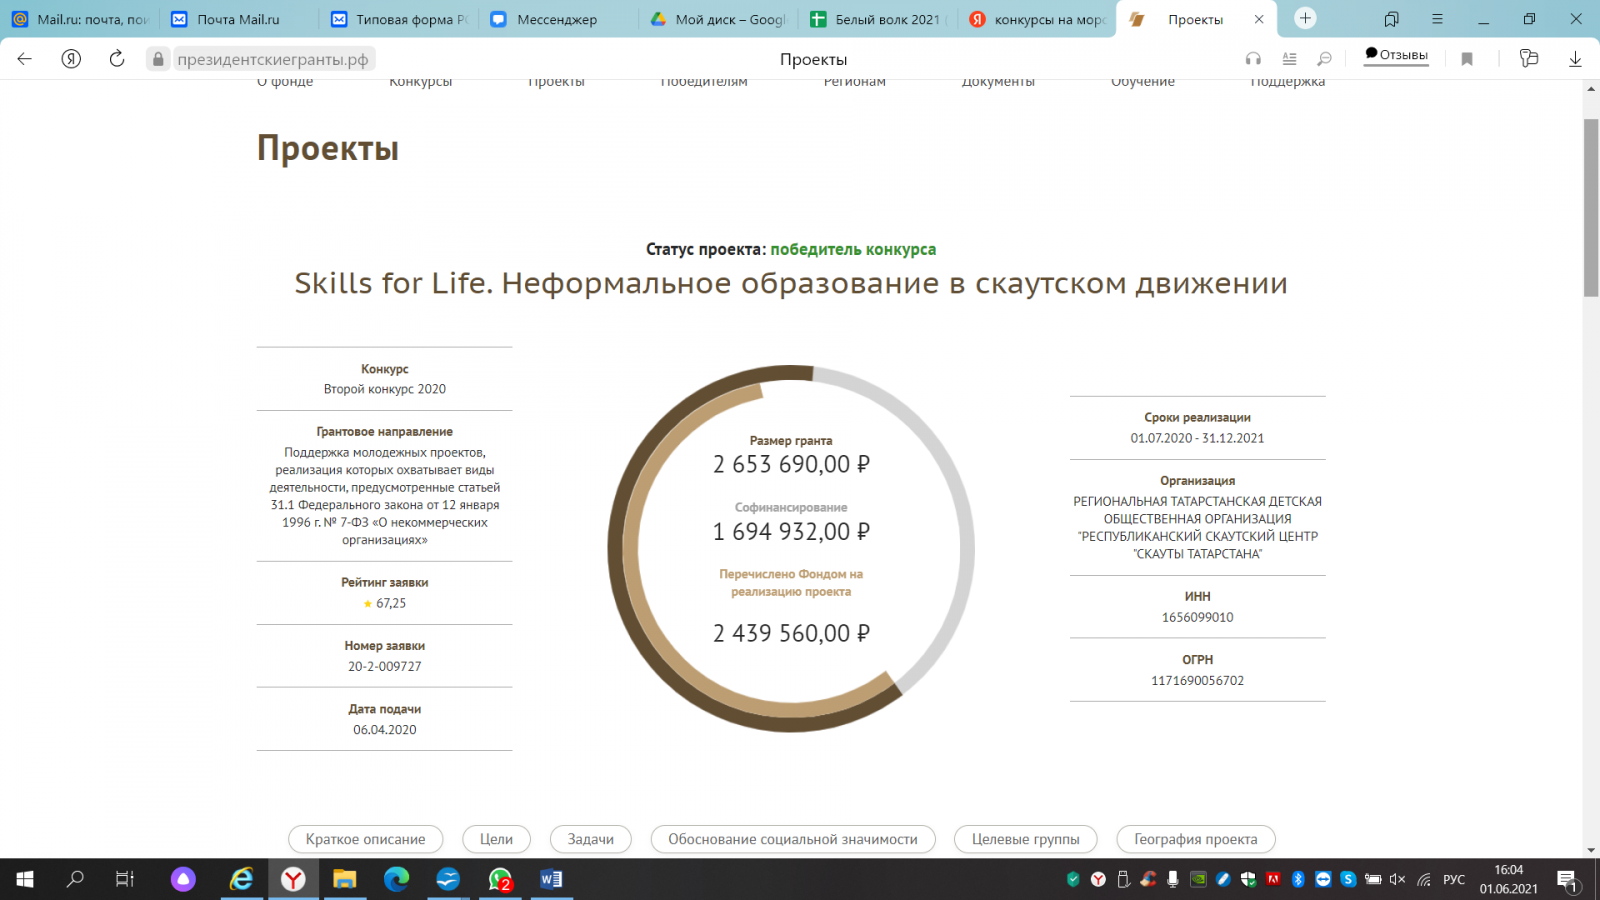Image resolution: width=1600 pixels, height=900 pixels.
Task: Click the site lock security icon
Action: coord(158,59)
